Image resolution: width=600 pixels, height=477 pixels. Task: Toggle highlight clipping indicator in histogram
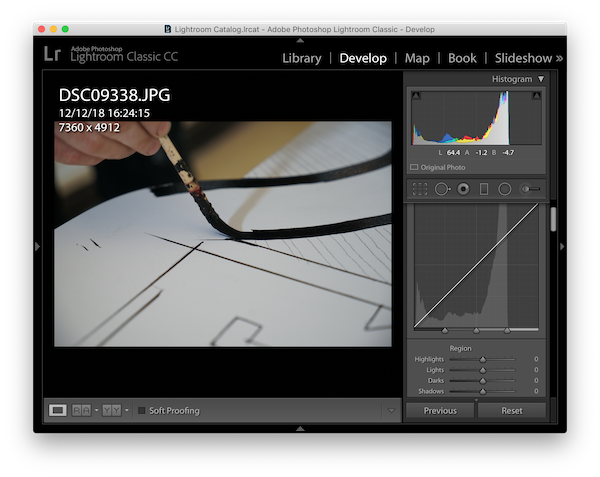[x=537, y=95]
